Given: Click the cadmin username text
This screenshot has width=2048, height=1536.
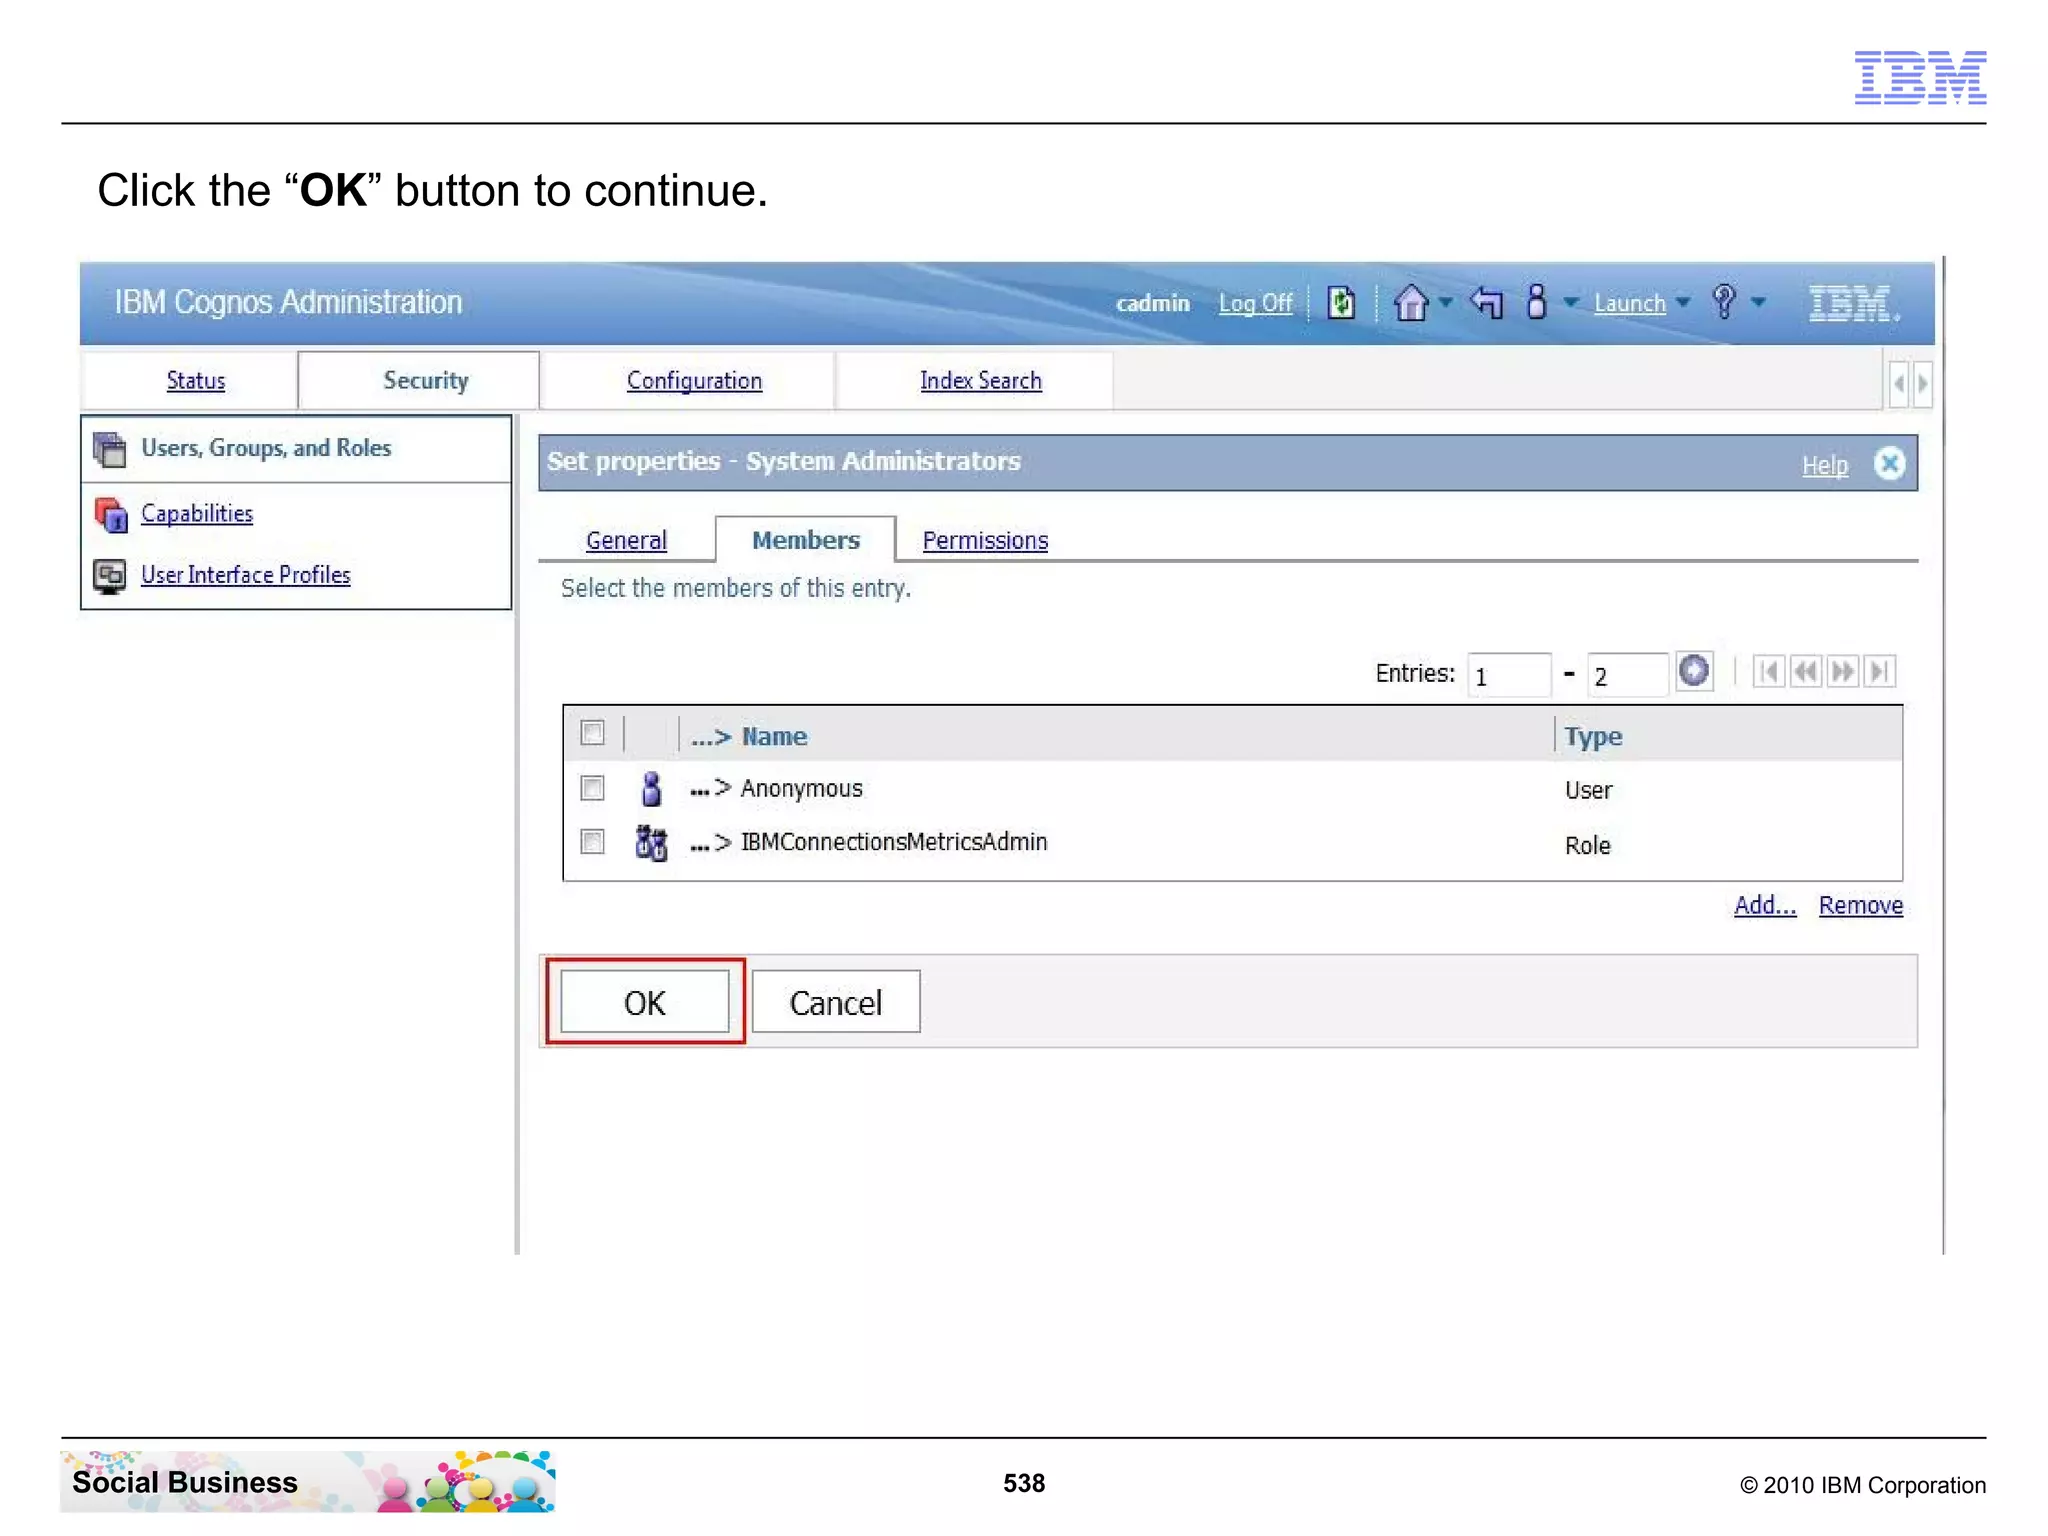Looking at the screenshot, I should [x=1153, y=303].
